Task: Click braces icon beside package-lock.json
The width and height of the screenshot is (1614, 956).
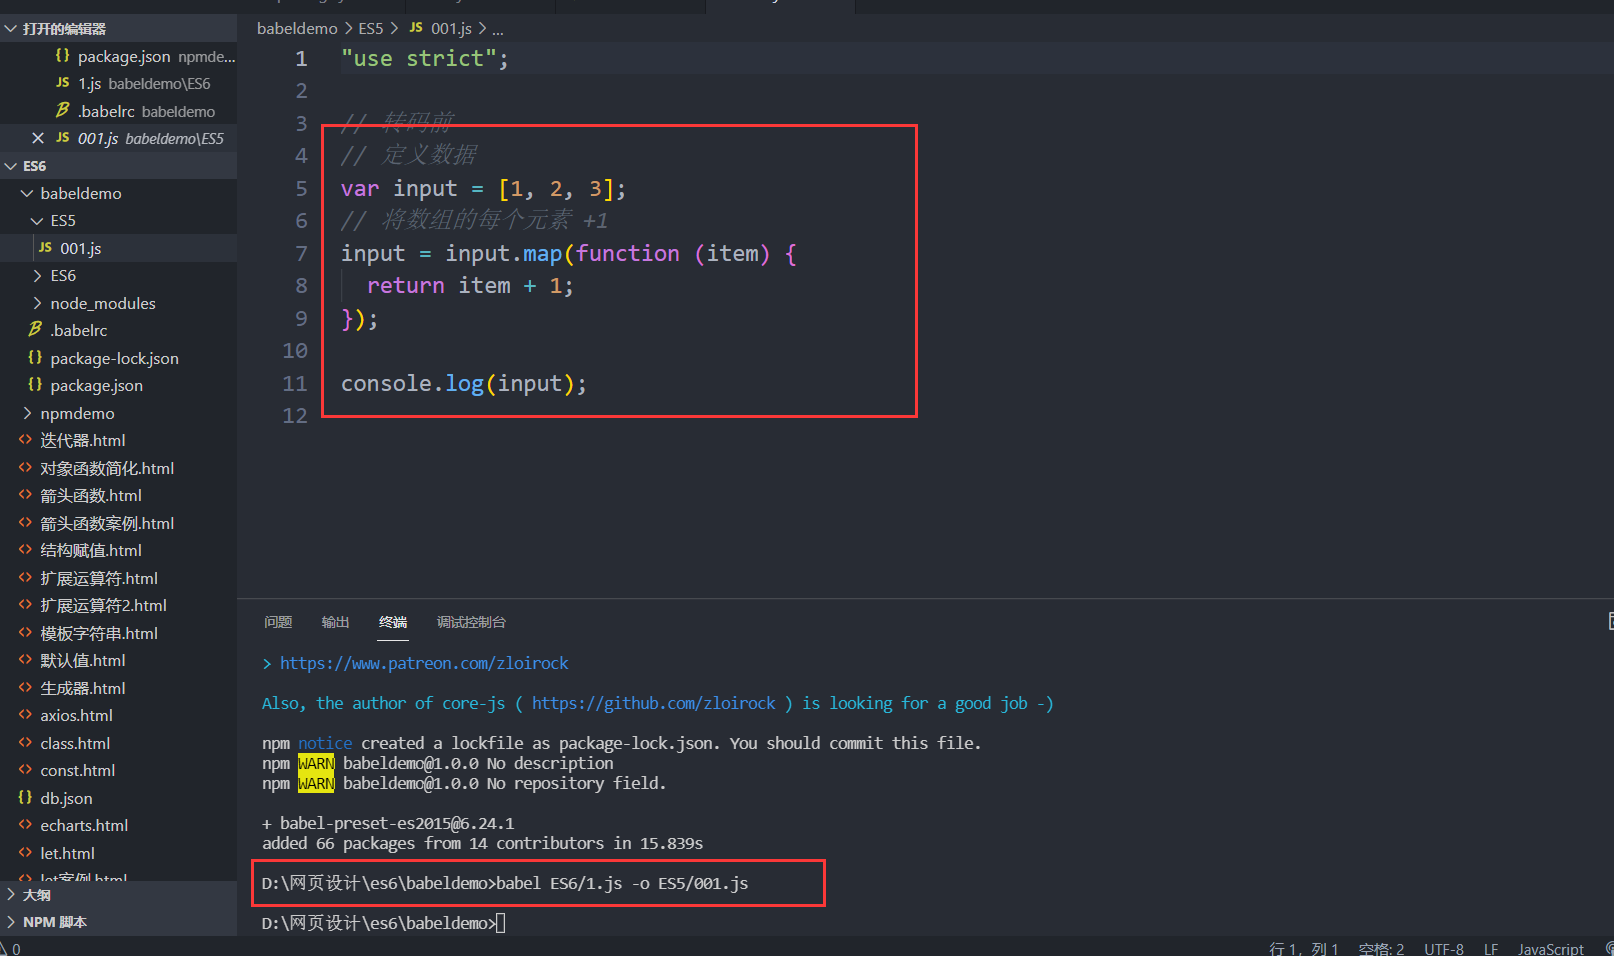Action: [35, 357]
